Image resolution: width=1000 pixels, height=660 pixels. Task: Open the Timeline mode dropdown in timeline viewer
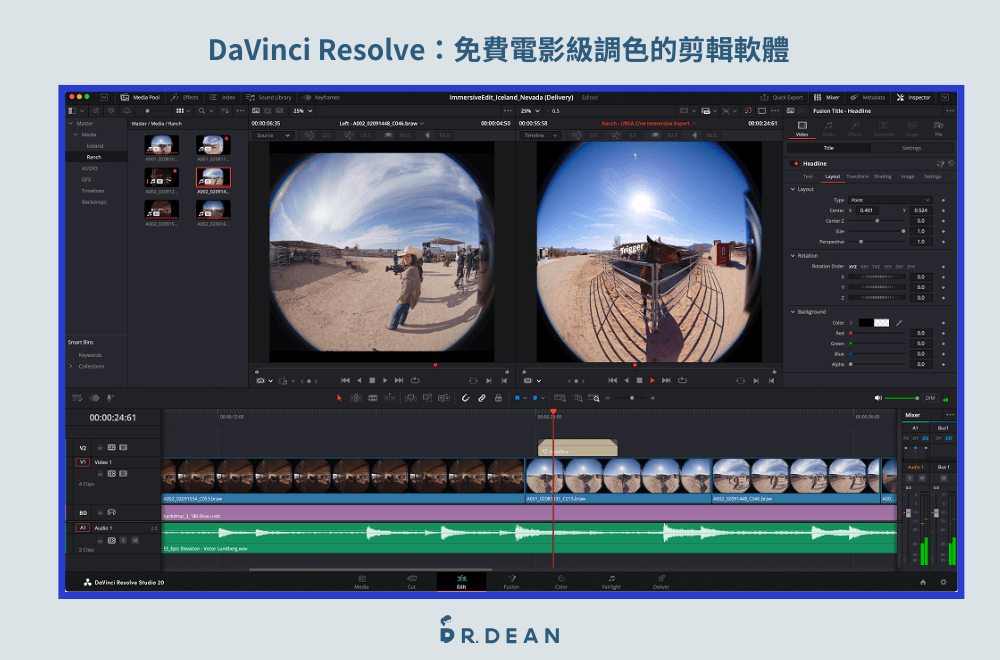pyautogui.click(x=540, y=135)
